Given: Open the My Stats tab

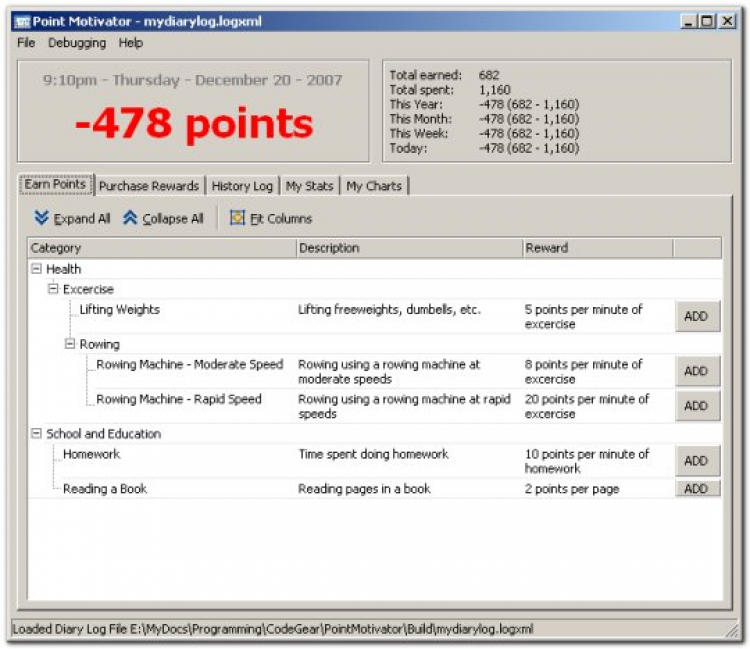Looking at the screenshot, I should pos(309,186).
